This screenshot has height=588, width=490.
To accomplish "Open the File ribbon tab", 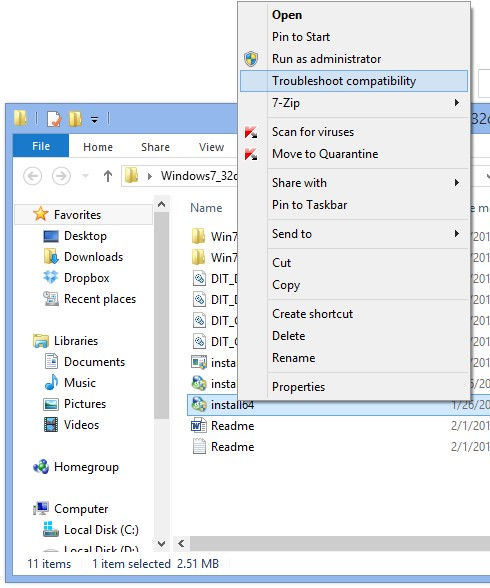I will [x=41, y=146].
